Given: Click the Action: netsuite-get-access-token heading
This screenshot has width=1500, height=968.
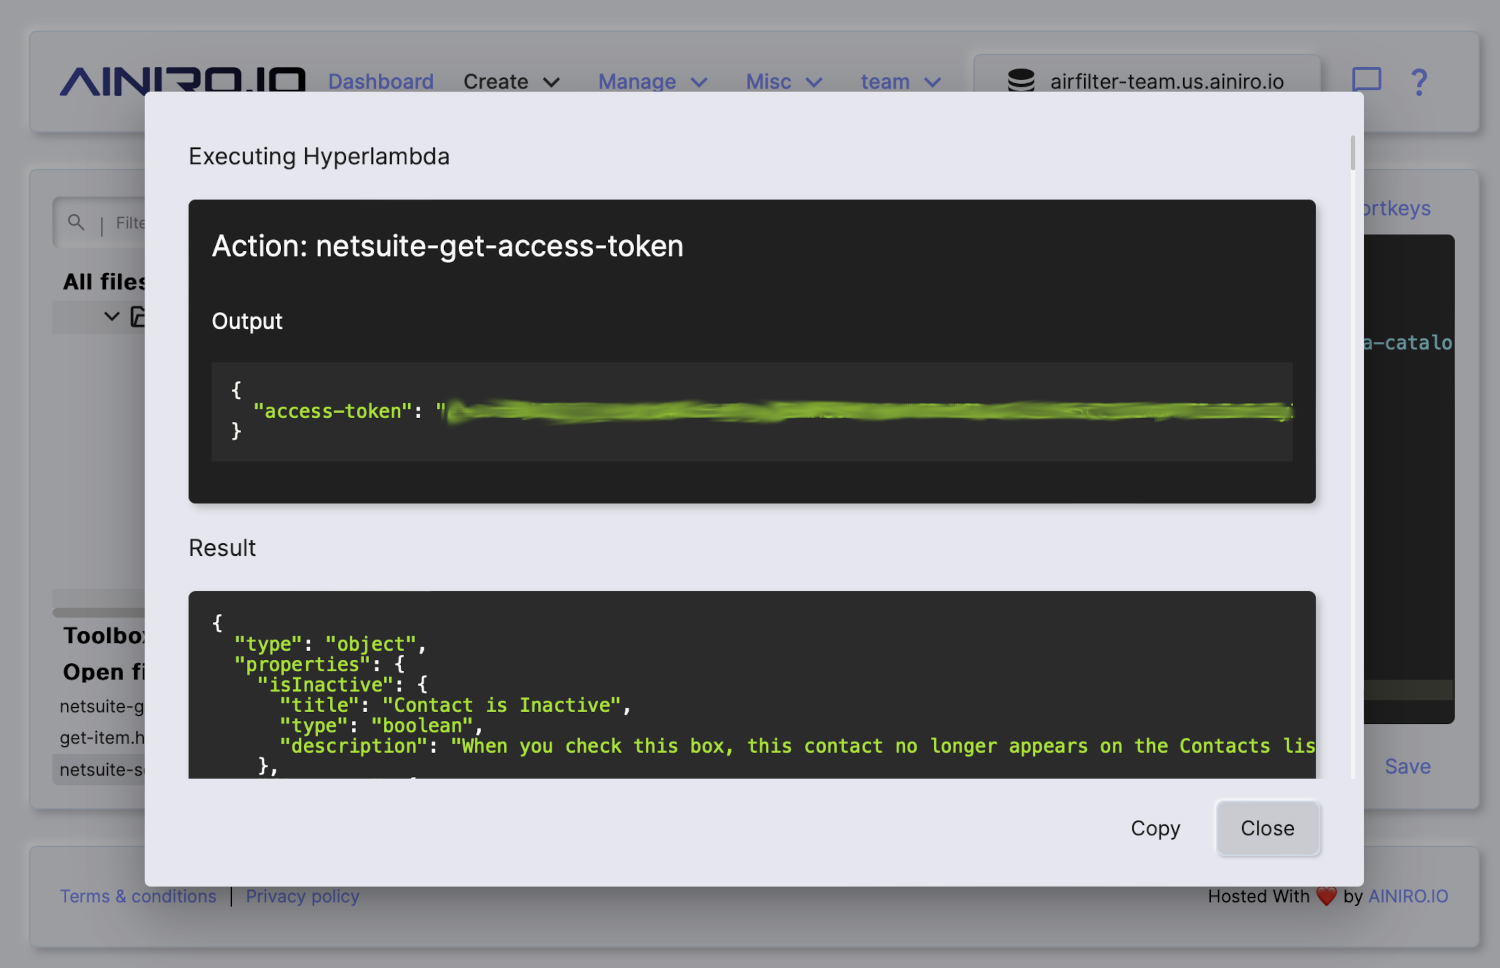Looking at the screenshot, I should pyautogui.click(x=447, y=246).
